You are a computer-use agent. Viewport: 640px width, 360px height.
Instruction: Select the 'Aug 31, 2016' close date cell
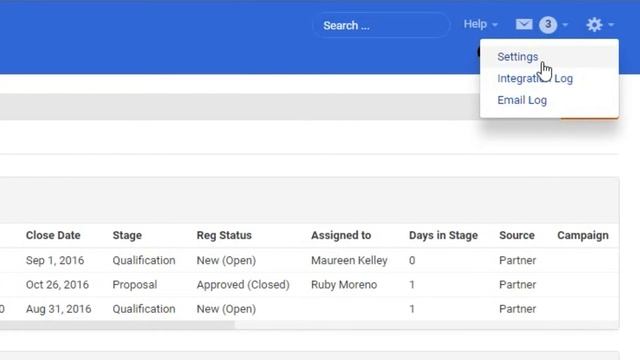(x=58, y=309)
